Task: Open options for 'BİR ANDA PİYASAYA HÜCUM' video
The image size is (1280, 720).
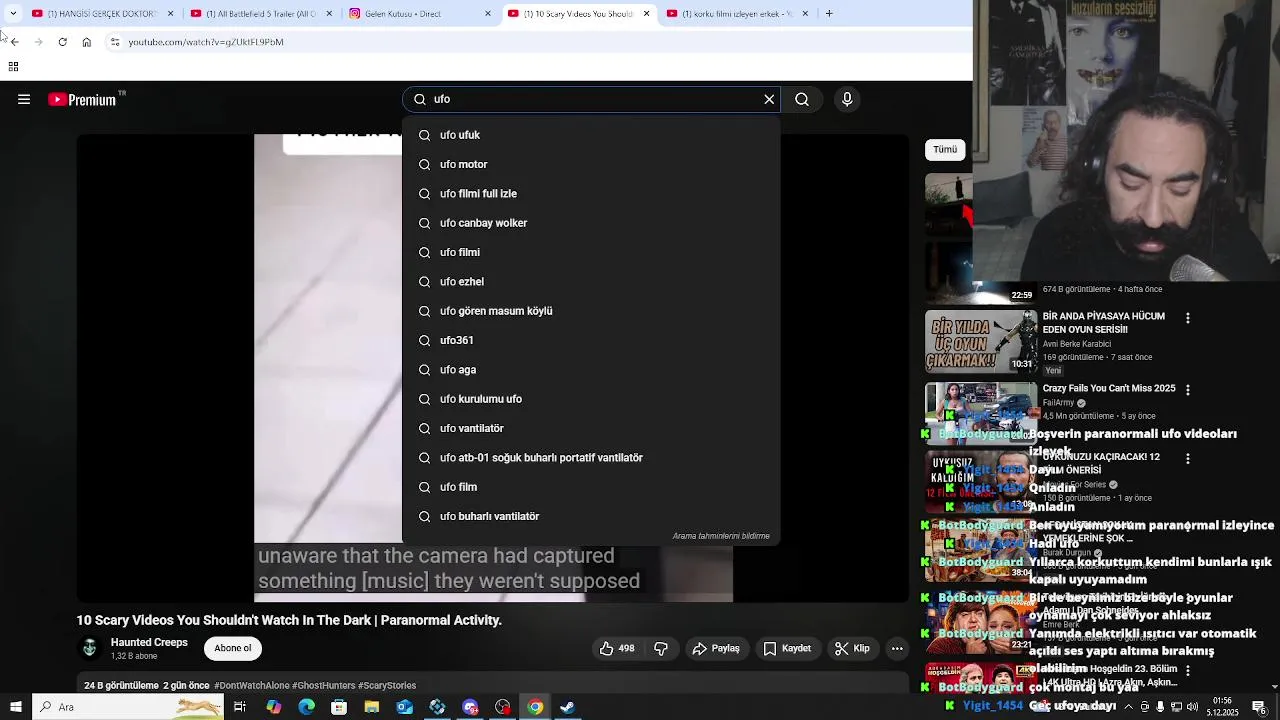Action: pos(1188,318)
